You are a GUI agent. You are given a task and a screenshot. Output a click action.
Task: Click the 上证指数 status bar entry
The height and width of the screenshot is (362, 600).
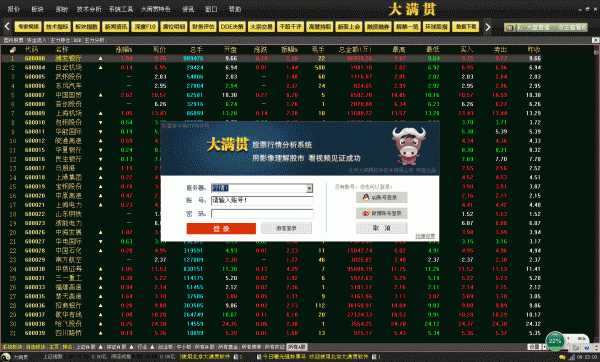52,357
